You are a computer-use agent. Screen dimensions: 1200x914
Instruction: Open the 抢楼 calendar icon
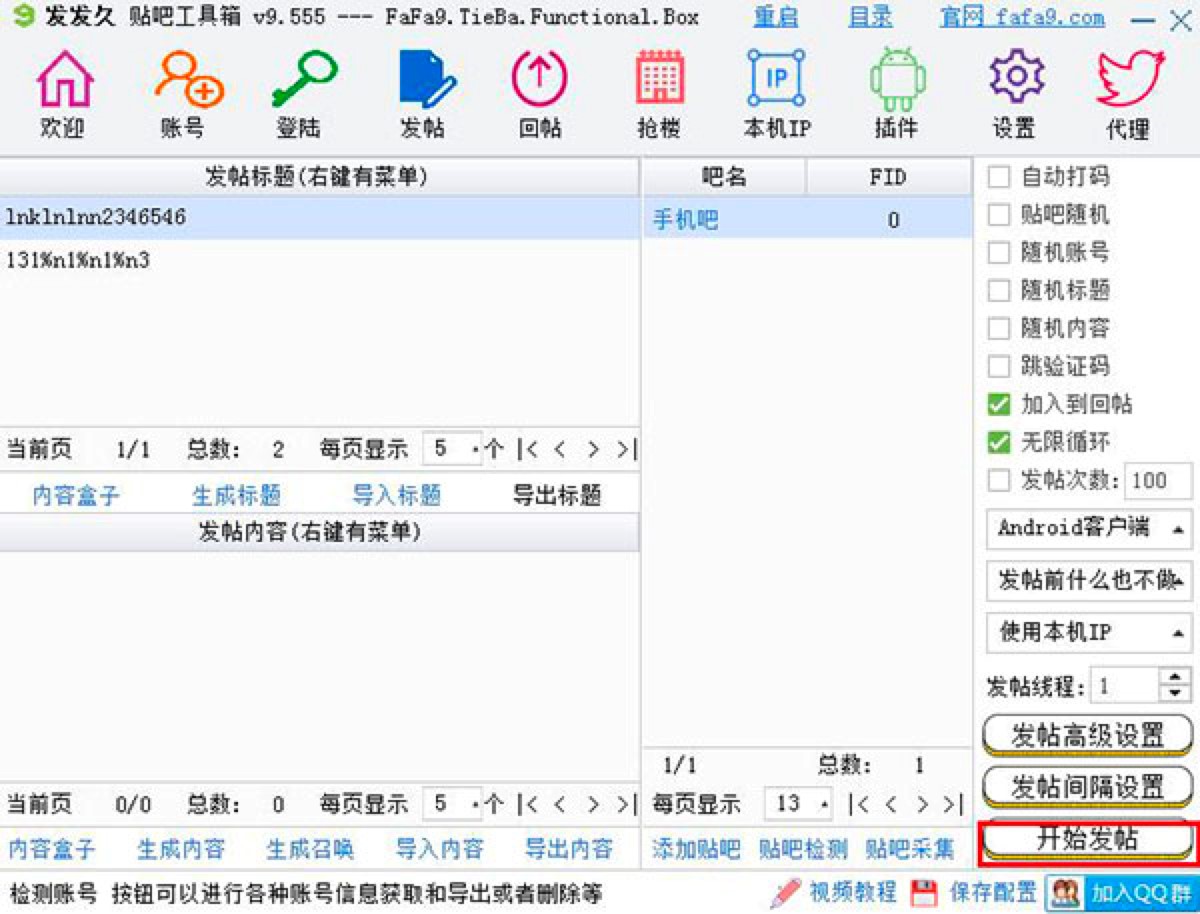(660, 79)
